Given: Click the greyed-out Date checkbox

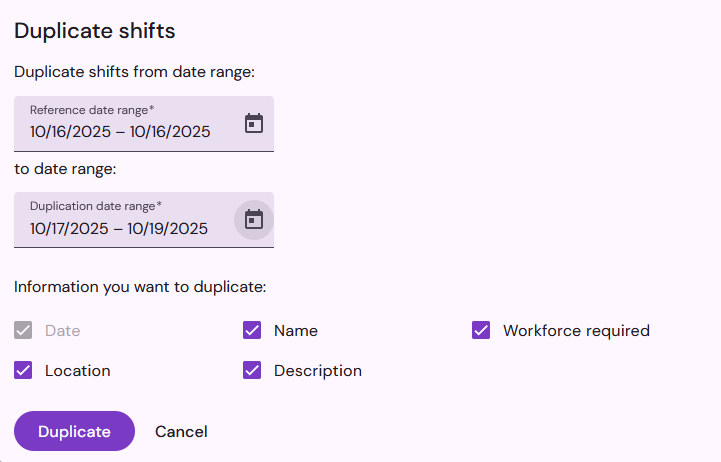Looking at the screenshot, I should point(23,330).
